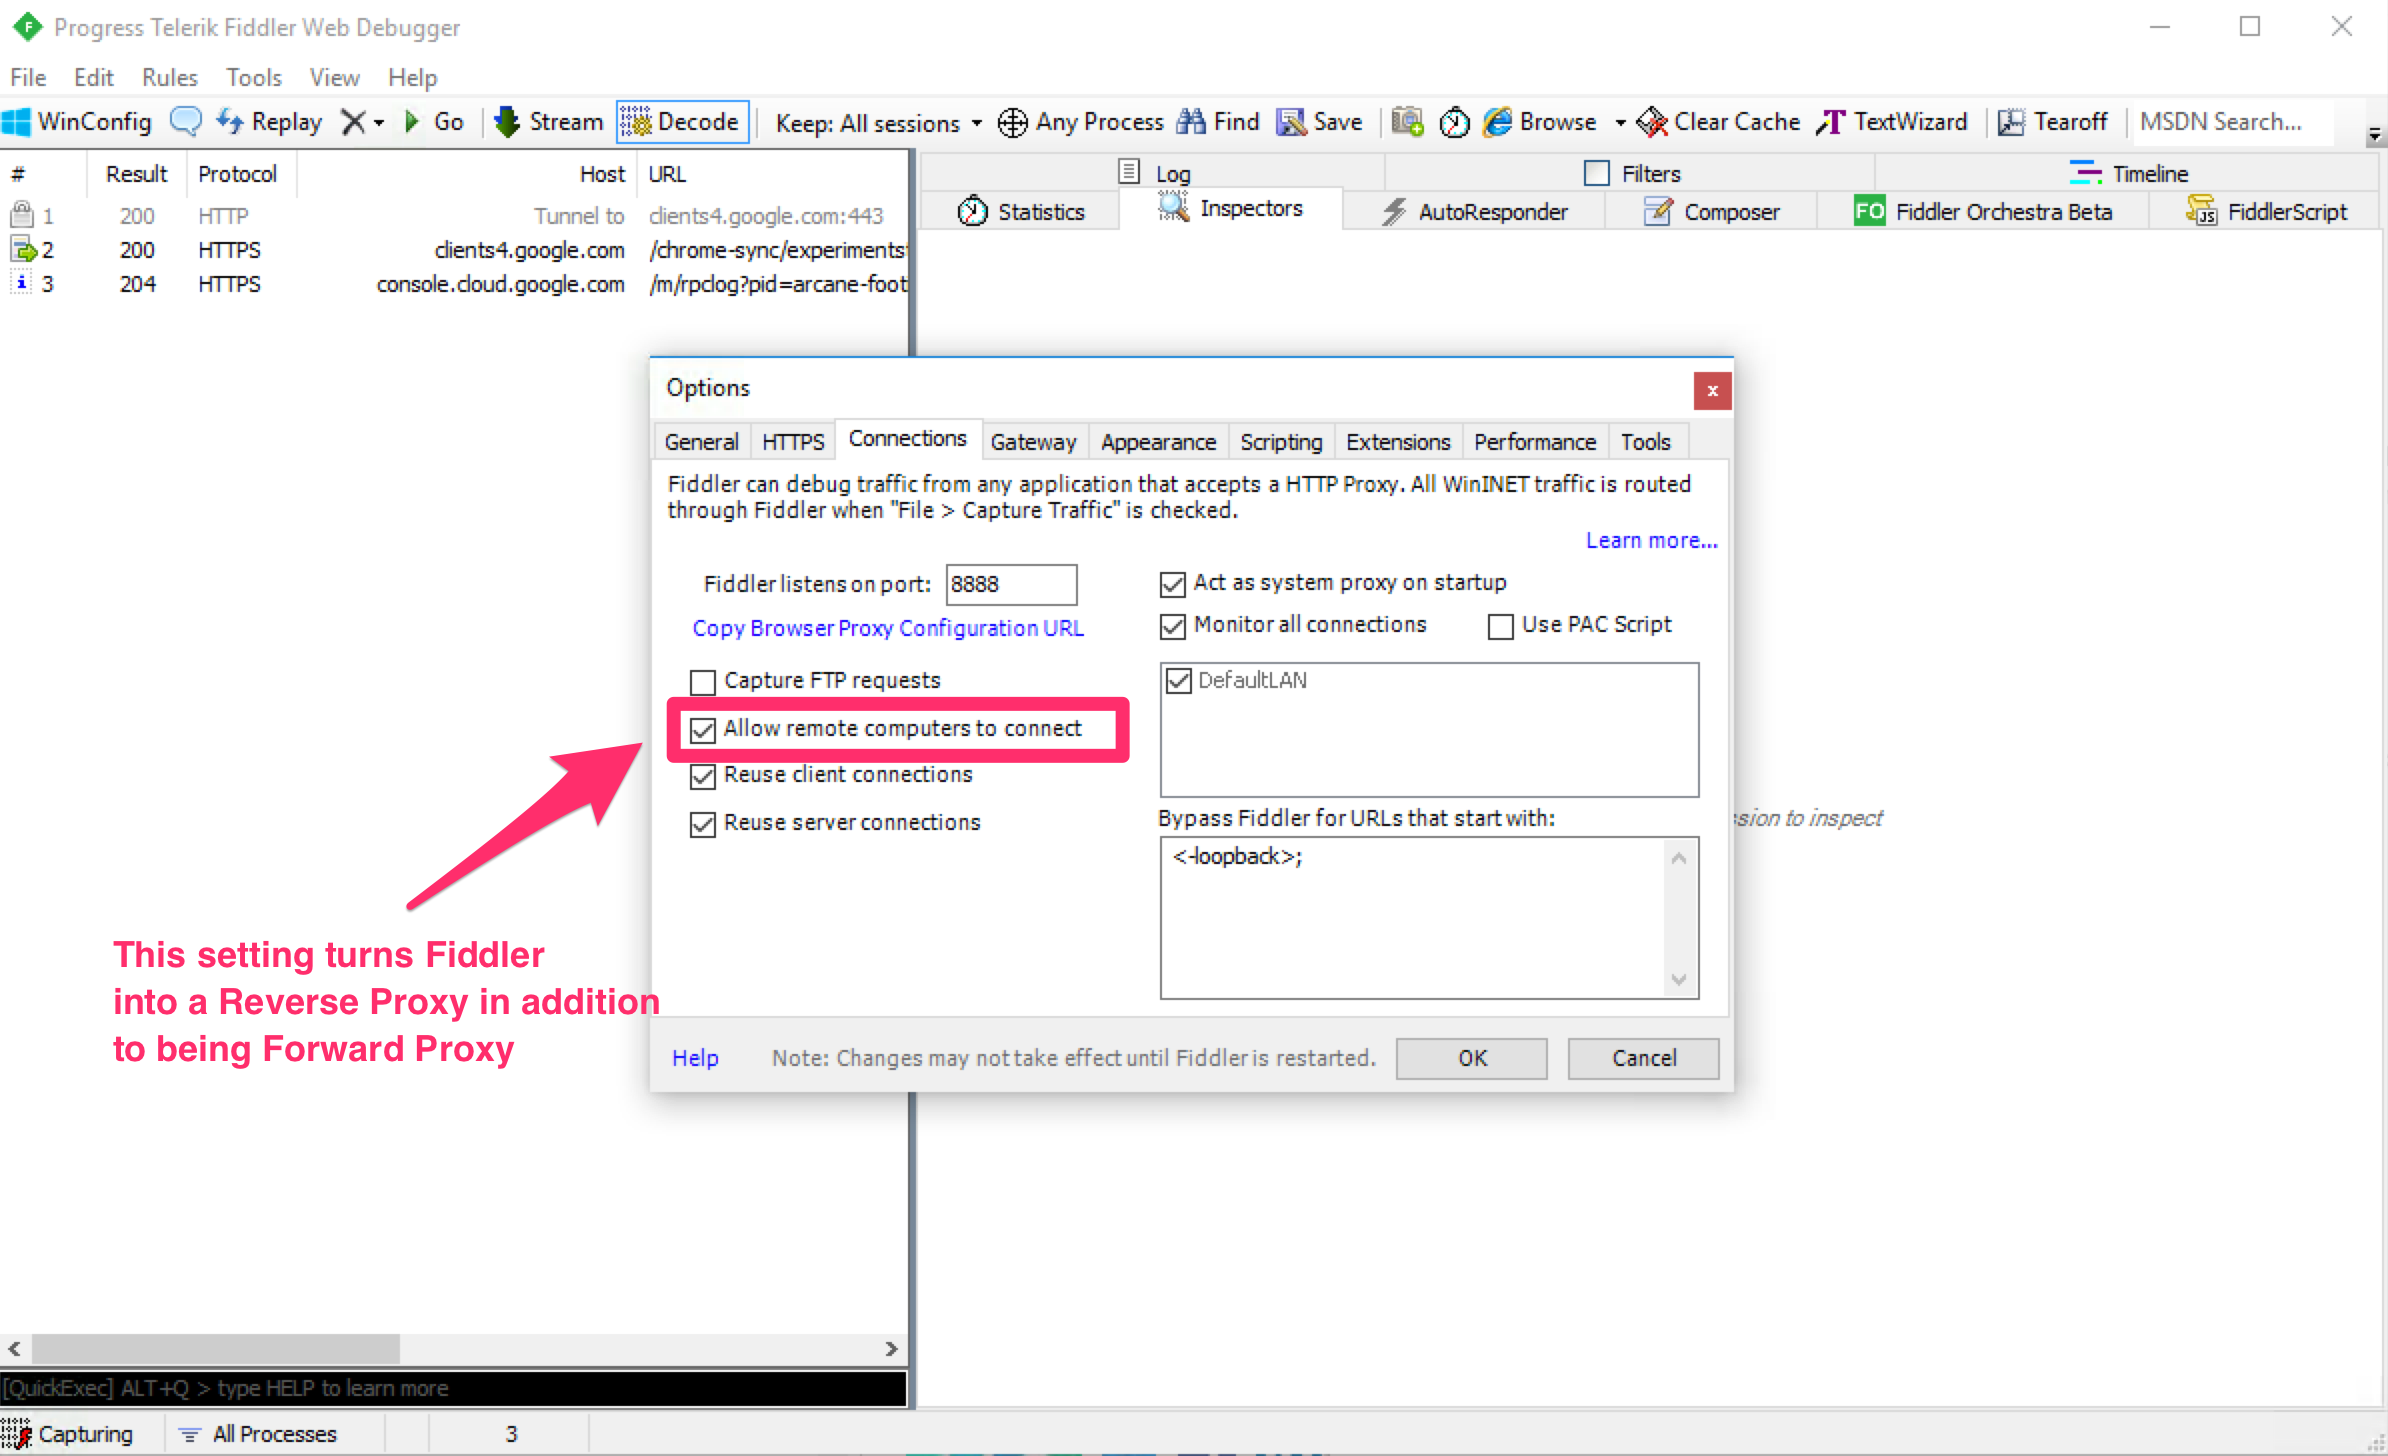Enable Use PAC Script checkbox
The width and height of the screenshot is (2388, 1456).
pyautogui.click(x=1500, y=626)
